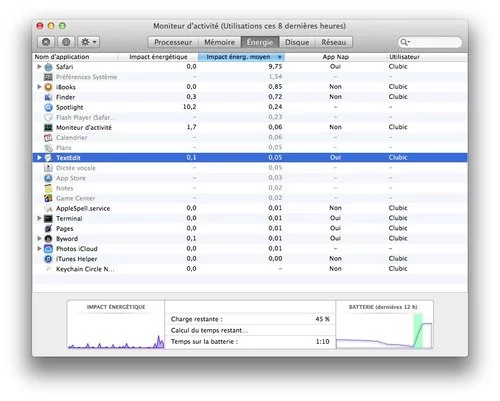Click the Préférences Système icon
The width and height of the screenshot is (500, 401).
coord(49,77)
